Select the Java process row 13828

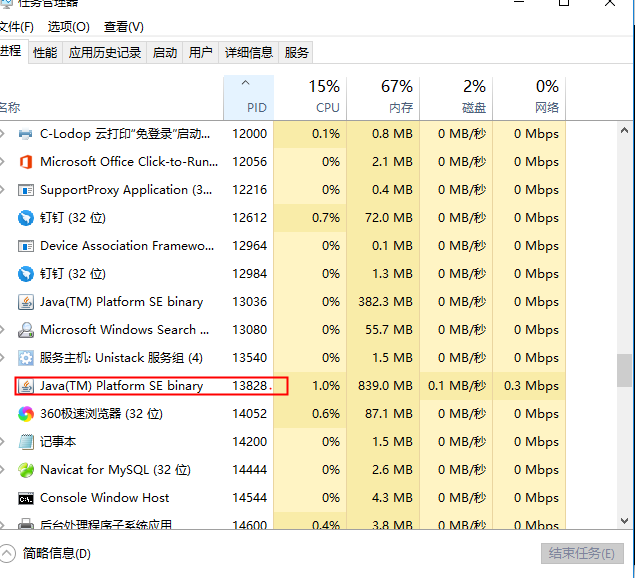282,386
